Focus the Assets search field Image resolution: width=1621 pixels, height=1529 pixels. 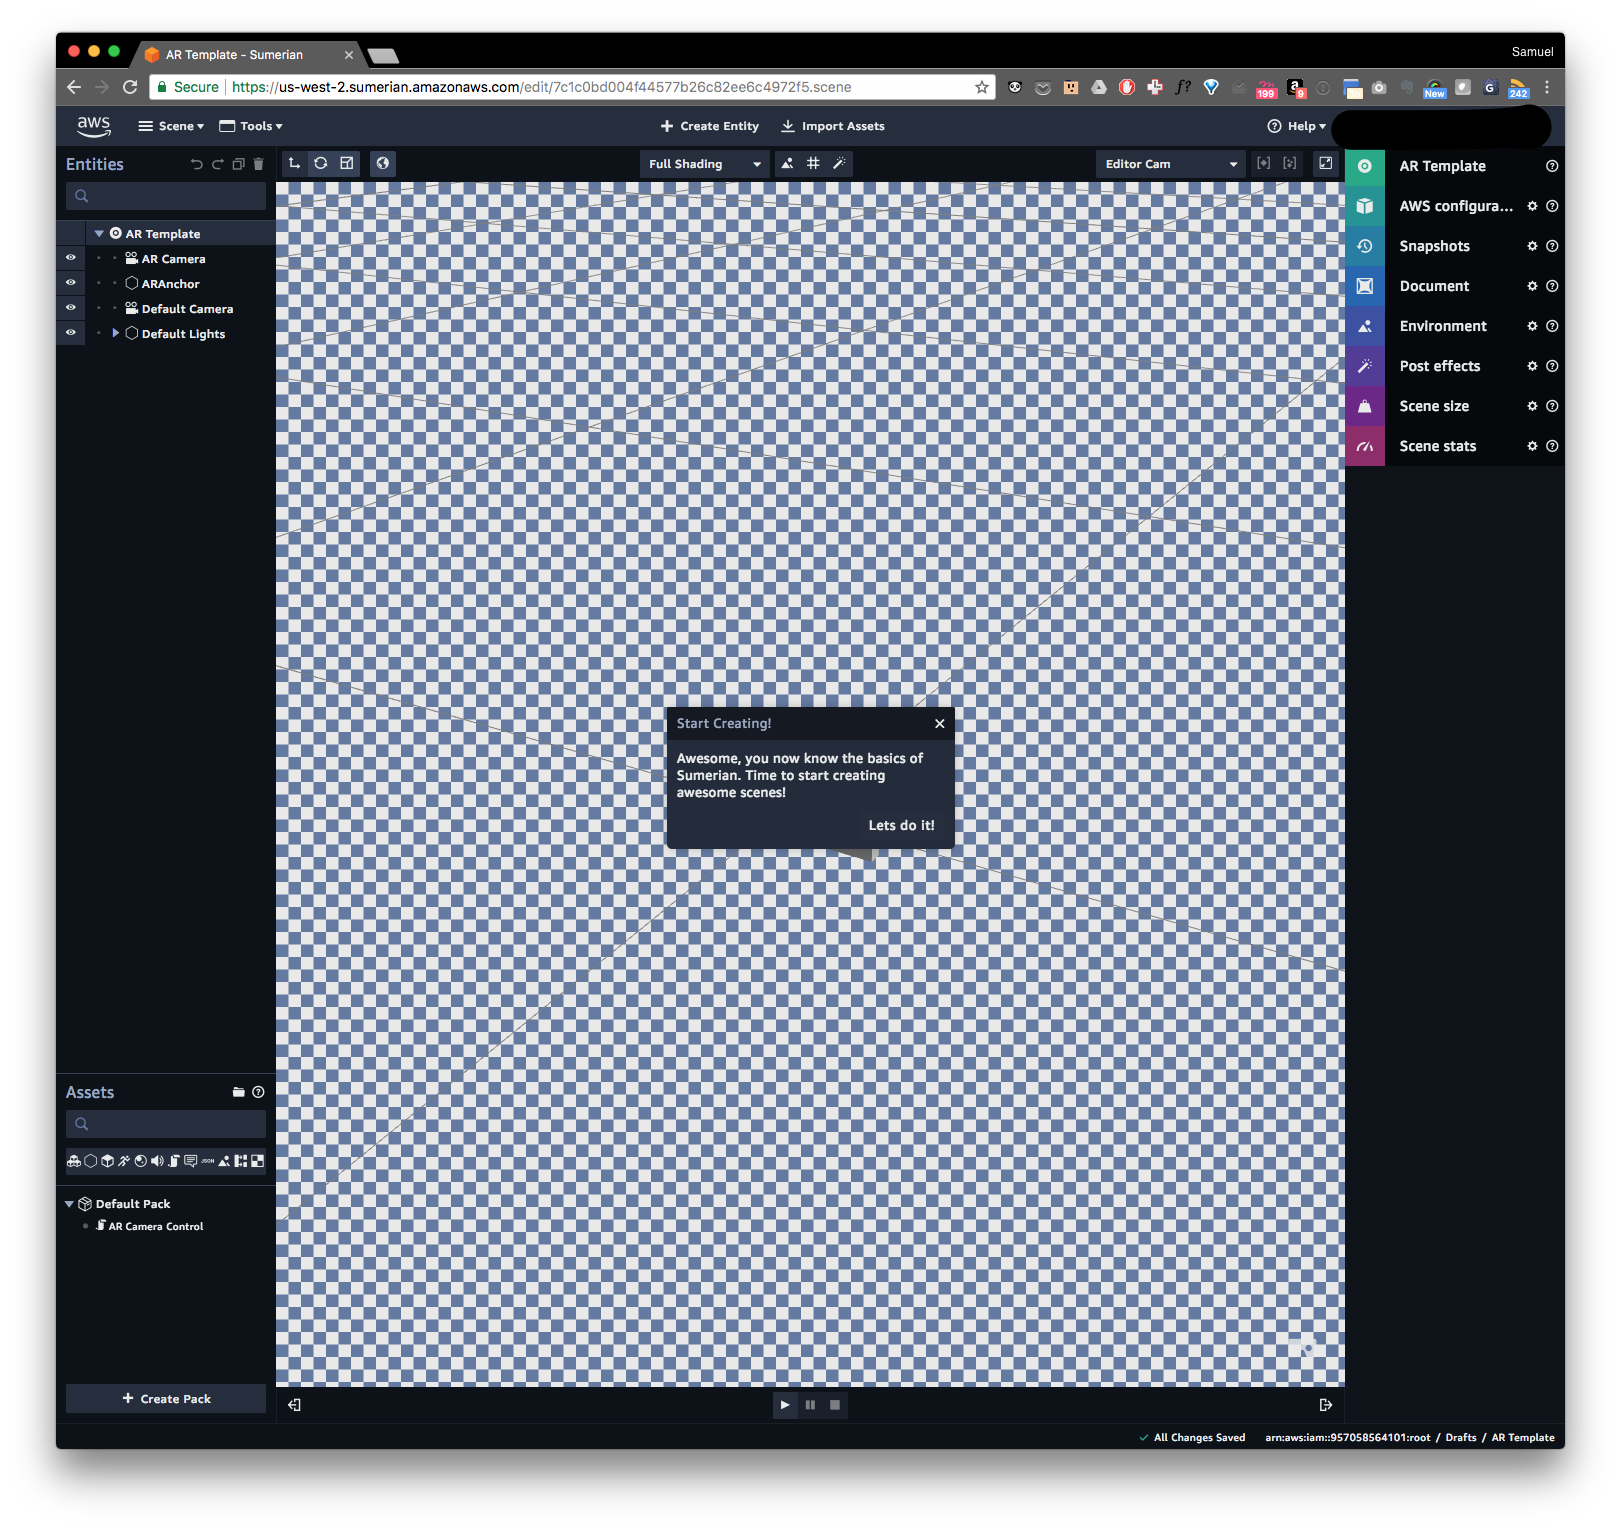coord(166,1124)
